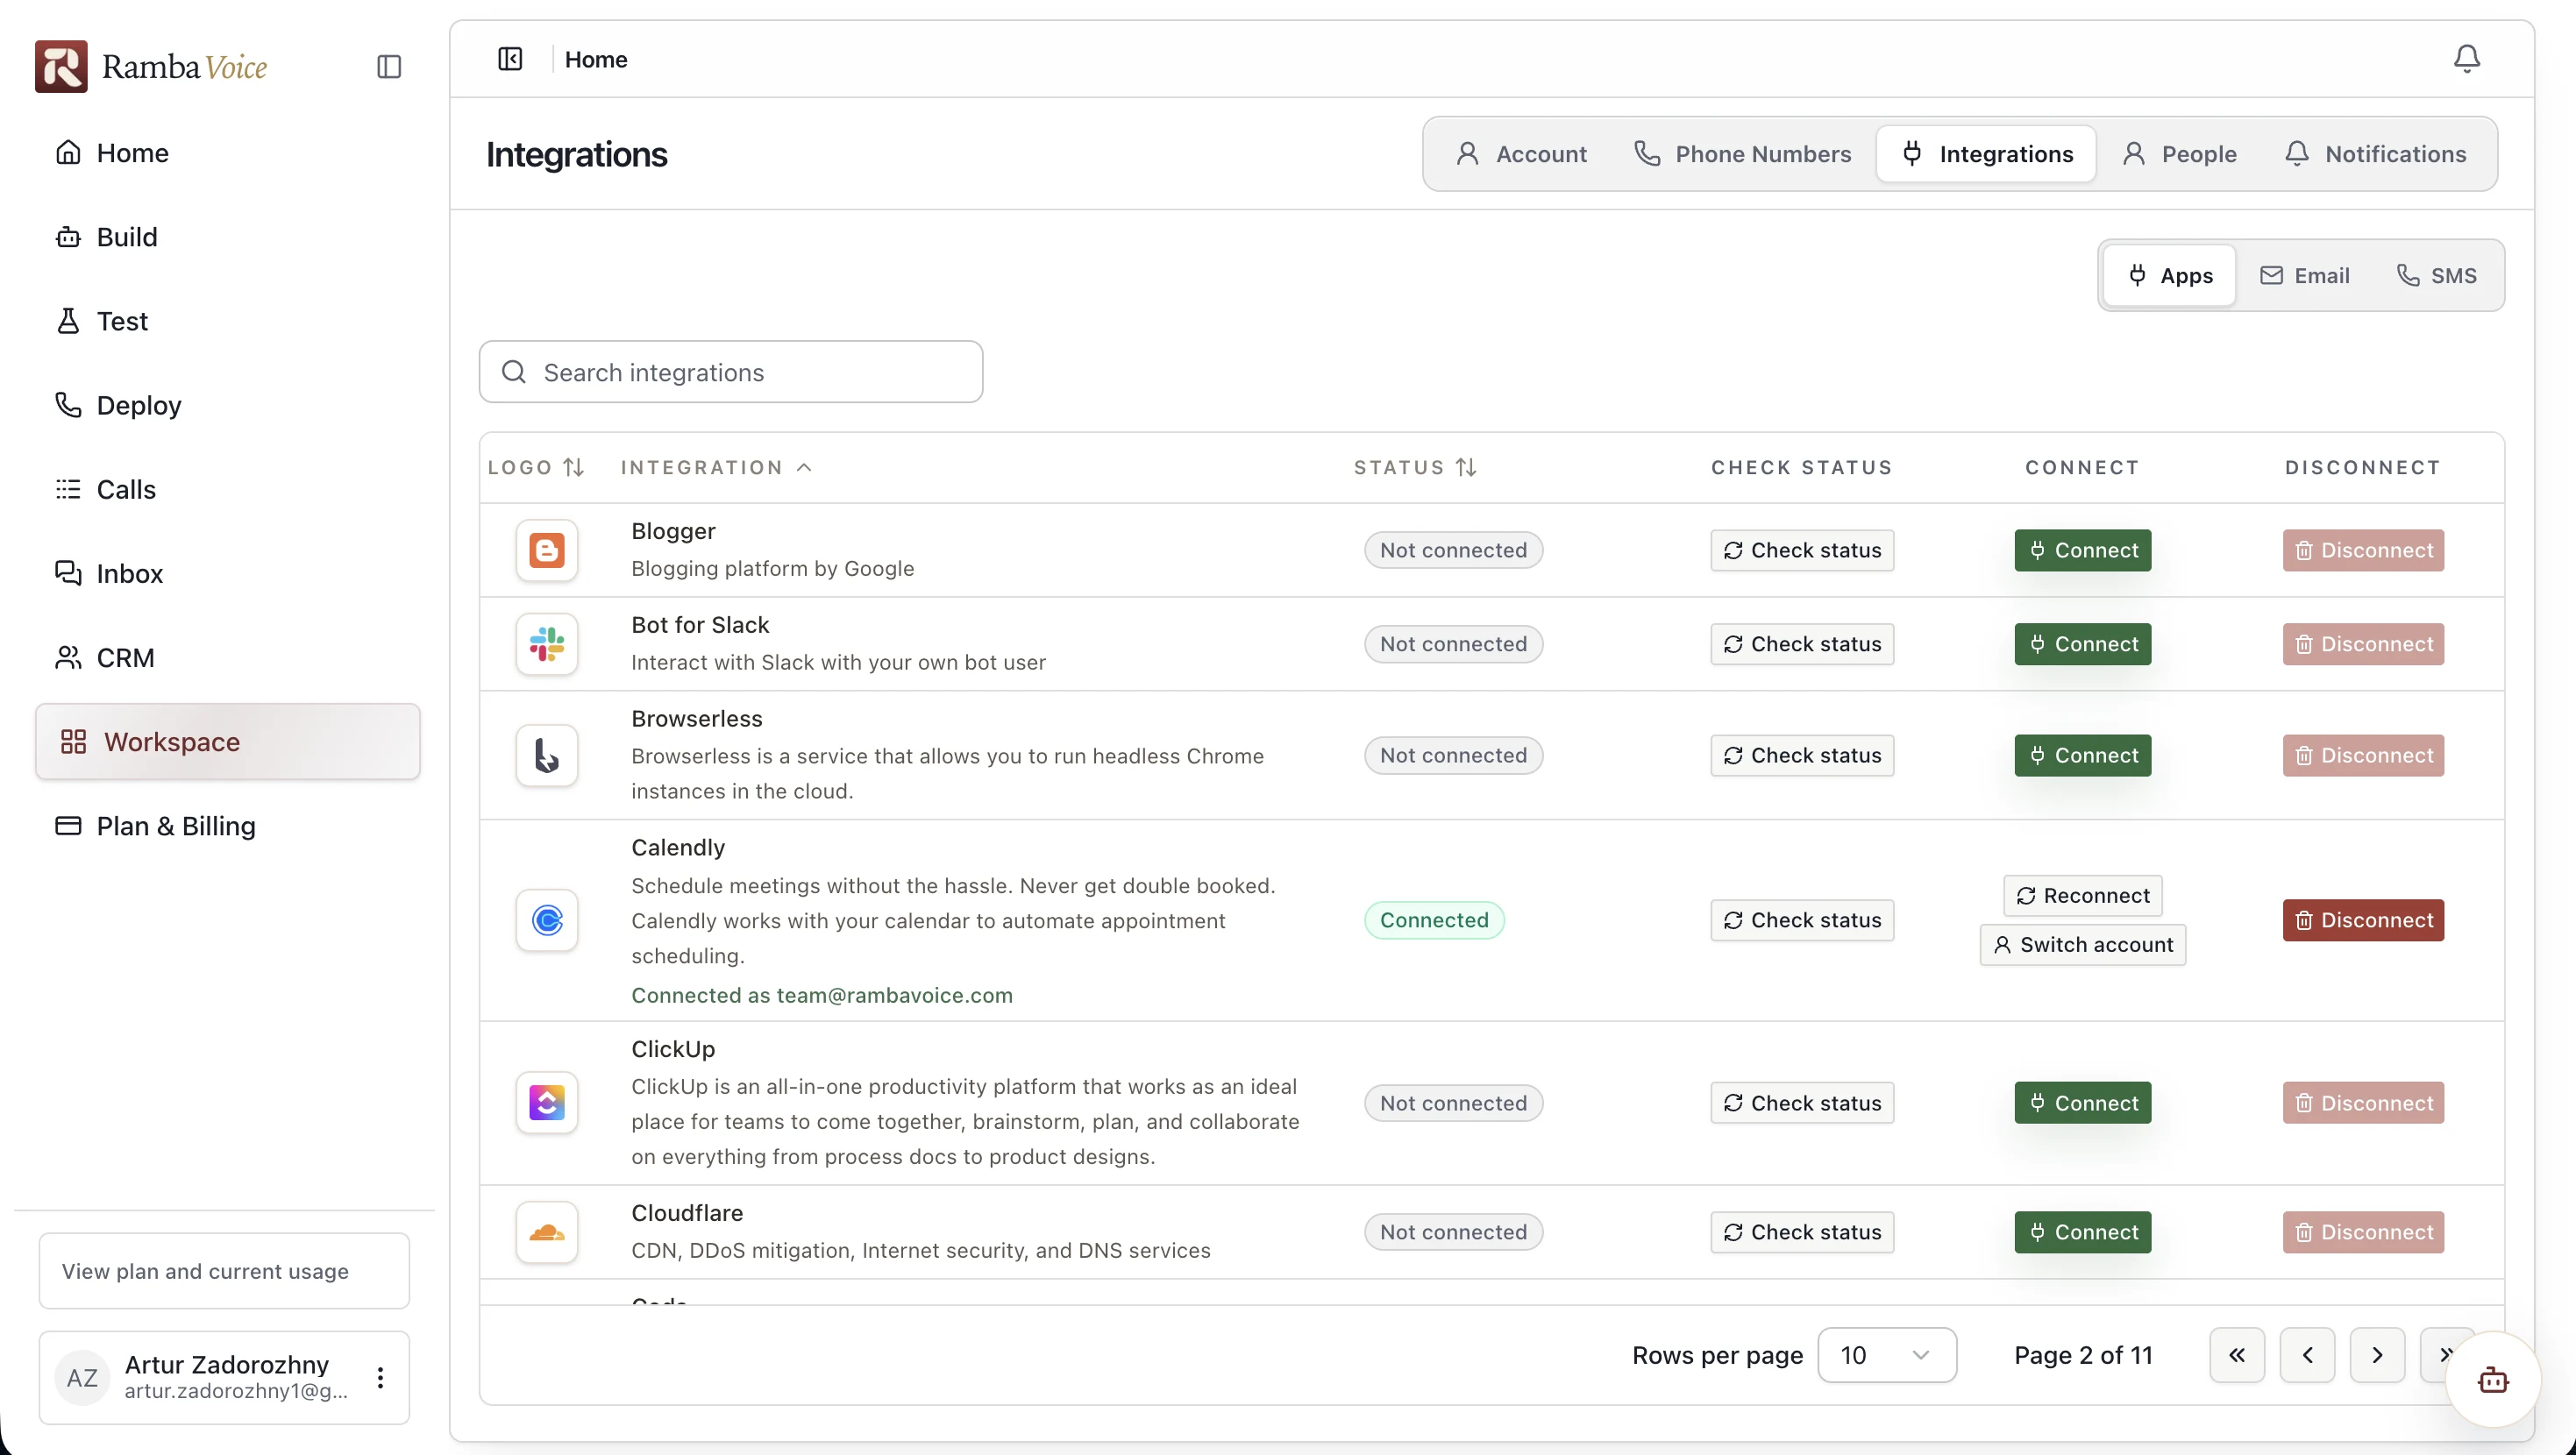Screen dimensions: 2576x1455
Task: Switch to the Phone Numbers tab
Action: tap(1743, 154)
